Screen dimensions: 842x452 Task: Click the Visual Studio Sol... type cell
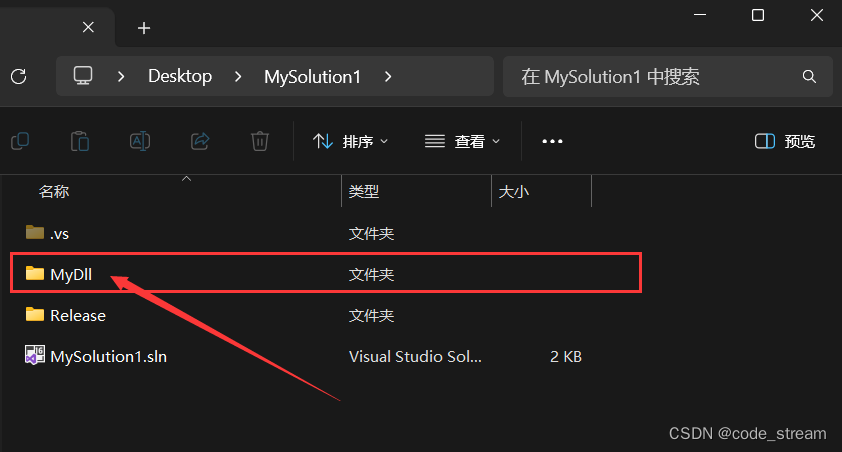[x=415, y=356]
